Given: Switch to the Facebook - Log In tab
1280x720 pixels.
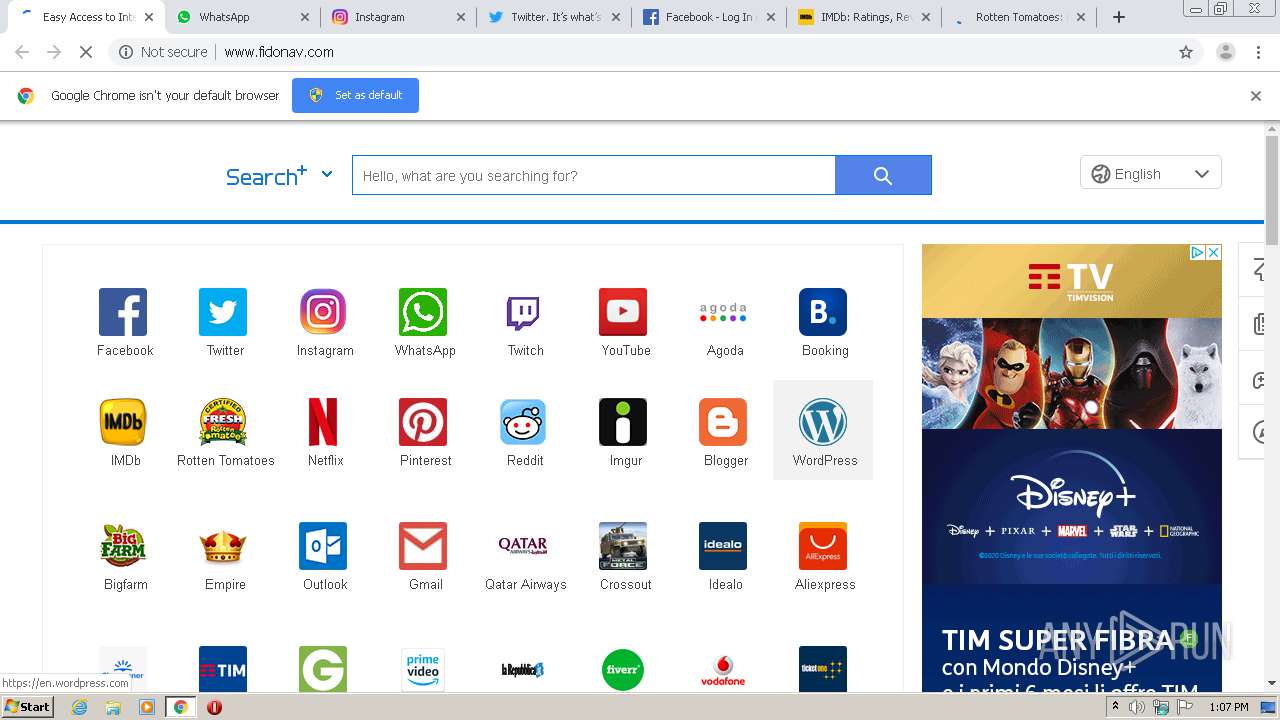Looking at the screenshot, I should pos(710,17).
